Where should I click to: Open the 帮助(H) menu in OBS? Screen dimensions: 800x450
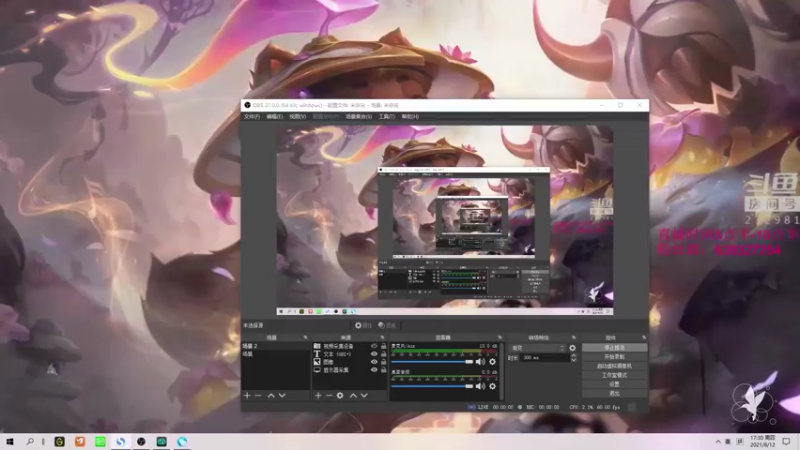point(410,117)
